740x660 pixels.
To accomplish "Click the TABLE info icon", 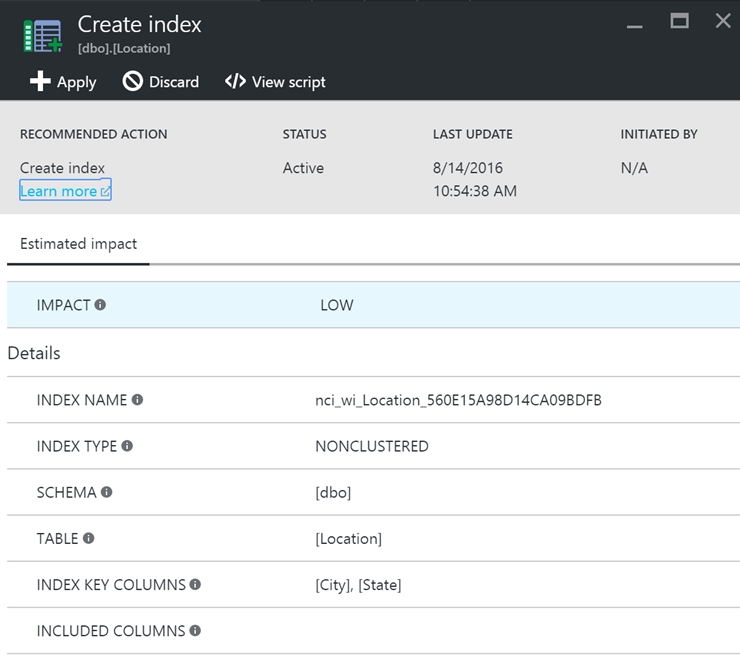I will (89, 538).
